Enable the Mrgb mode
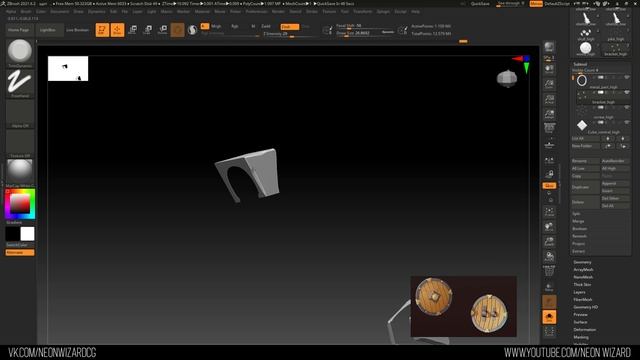 point(216,26)
